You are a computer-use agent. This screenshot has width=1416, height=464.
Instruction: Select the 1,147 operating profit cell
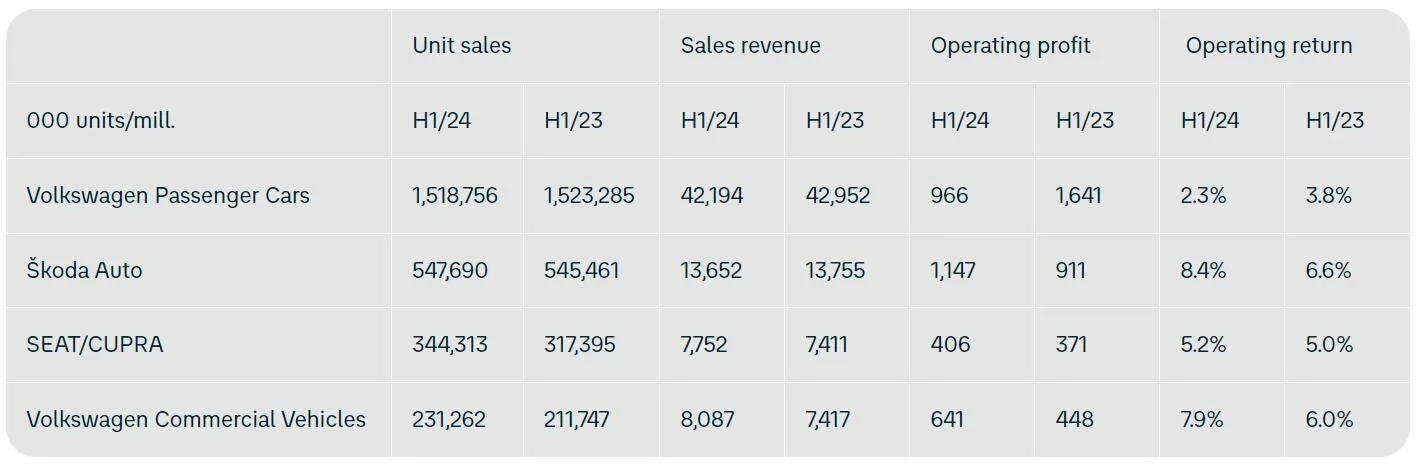coord(952,270)
